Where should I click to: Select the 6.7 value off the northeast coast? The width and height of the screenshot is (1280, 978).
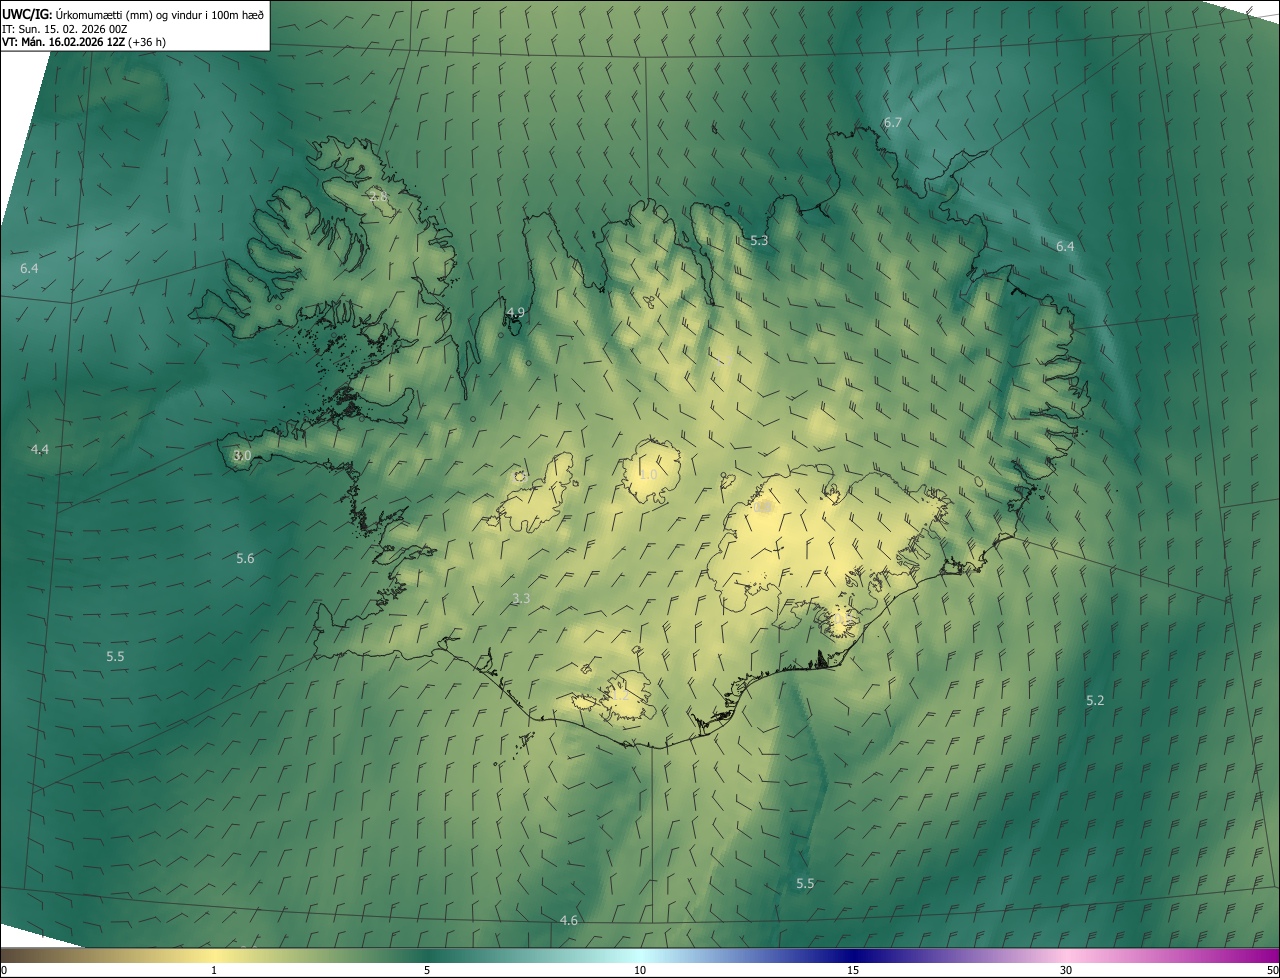[892, 122]
